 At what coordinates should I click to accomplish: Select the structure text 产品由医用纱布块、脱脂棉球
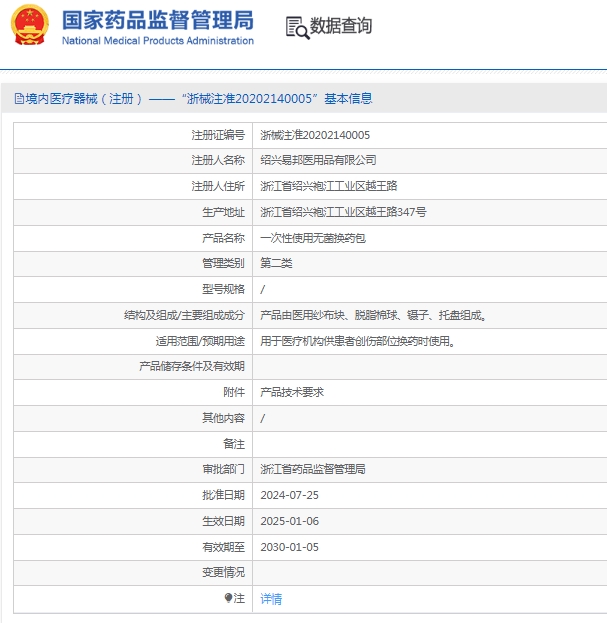(373, 315)
